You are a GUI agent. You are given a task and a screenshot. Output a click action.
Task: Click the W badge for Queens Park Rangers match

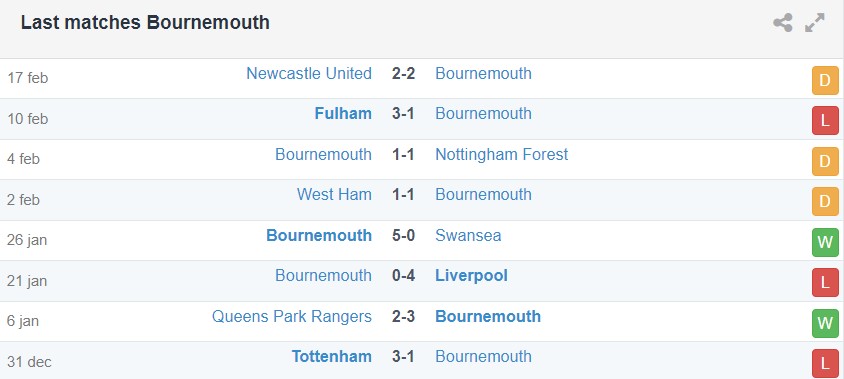pos(825,323)
